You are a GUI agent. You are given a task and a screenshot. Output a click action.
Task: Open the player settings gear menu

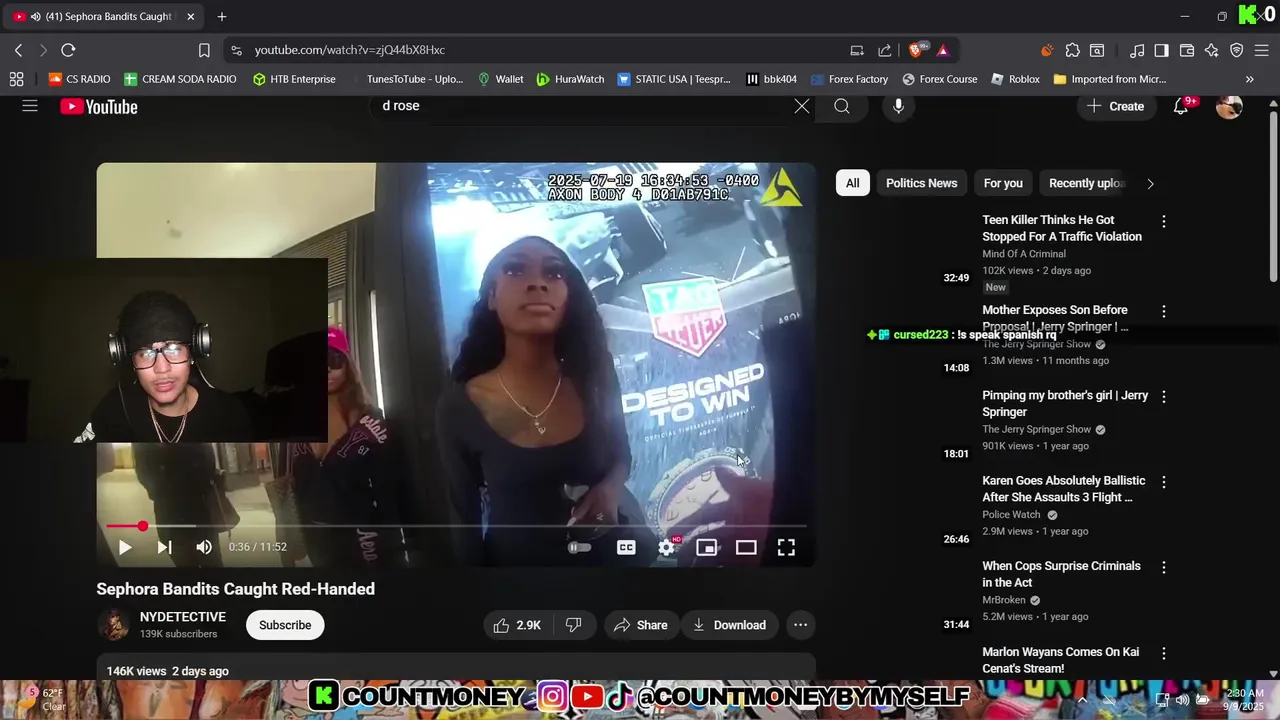coord(667,547)
